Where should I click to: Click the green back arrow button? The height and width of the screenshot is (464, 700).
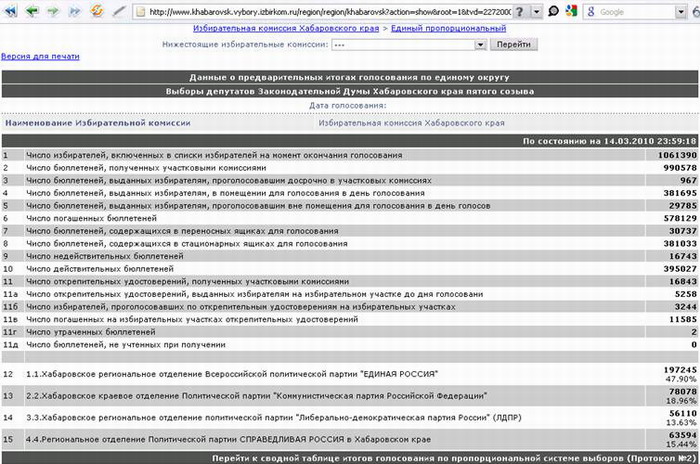(x=30, y=11)
